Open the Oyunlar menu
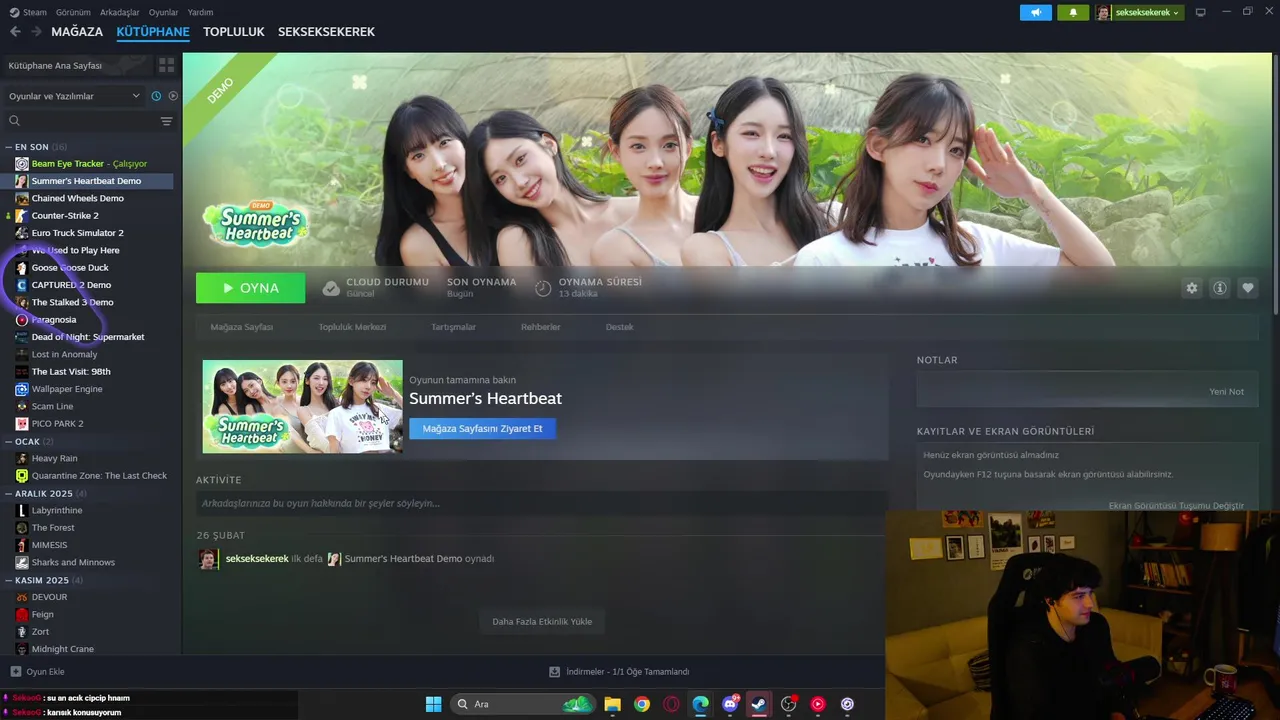The height and width of the screenshot is (720, 1280). (x=163, y=12)
